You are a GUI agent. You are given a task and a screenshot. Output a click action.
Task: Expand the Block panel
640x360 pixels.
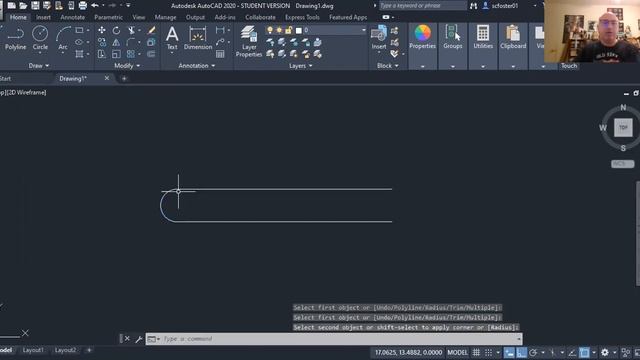(387, 66)
